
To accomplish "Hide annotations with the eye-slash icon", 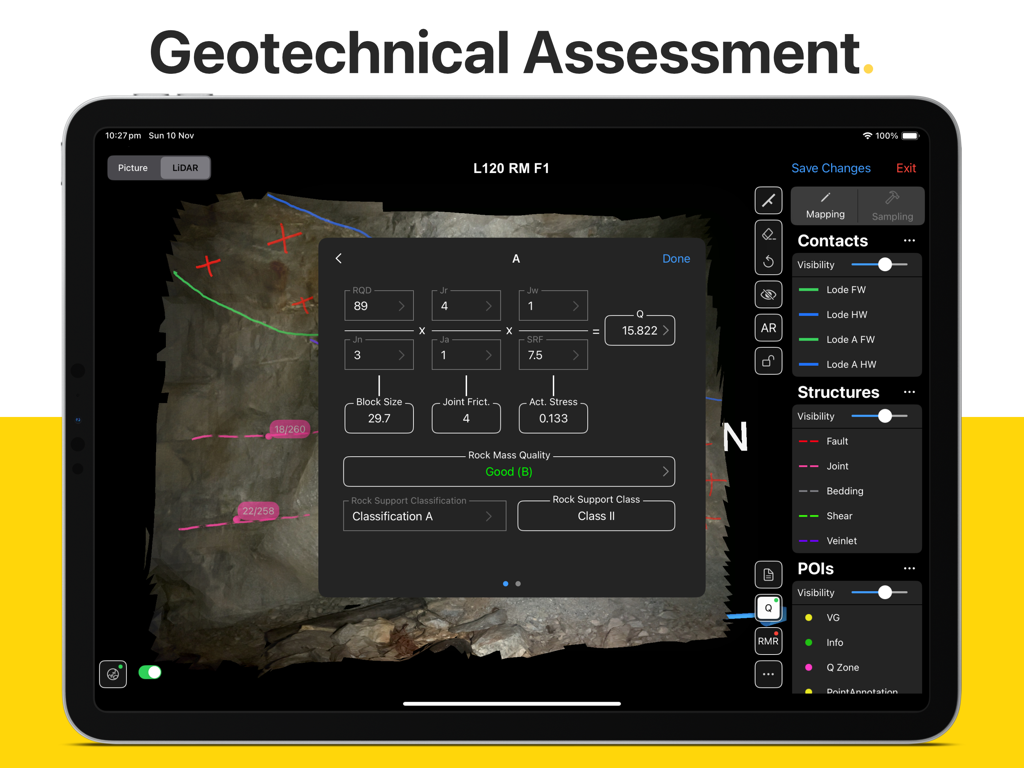I will click(x=768, y=294).
